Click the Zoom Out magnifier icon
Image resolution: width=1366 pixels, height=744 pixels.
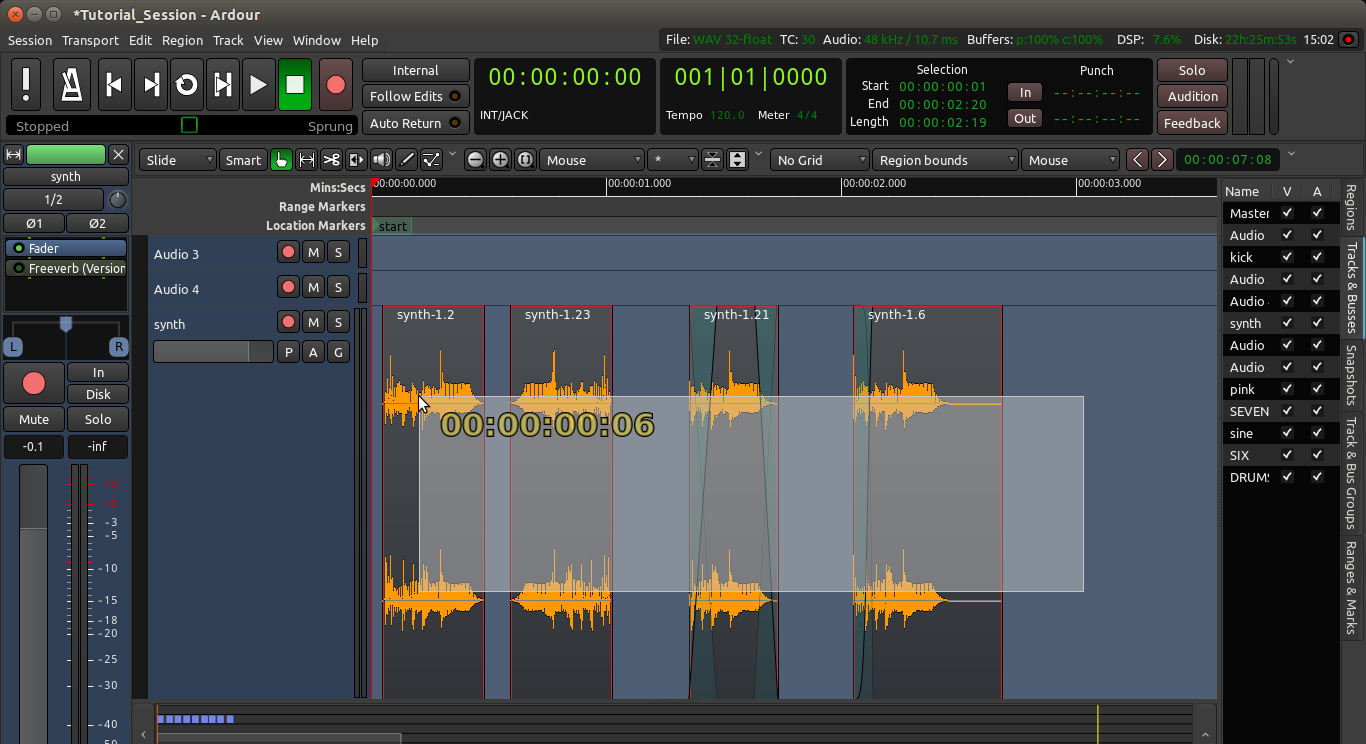[475, 160]
